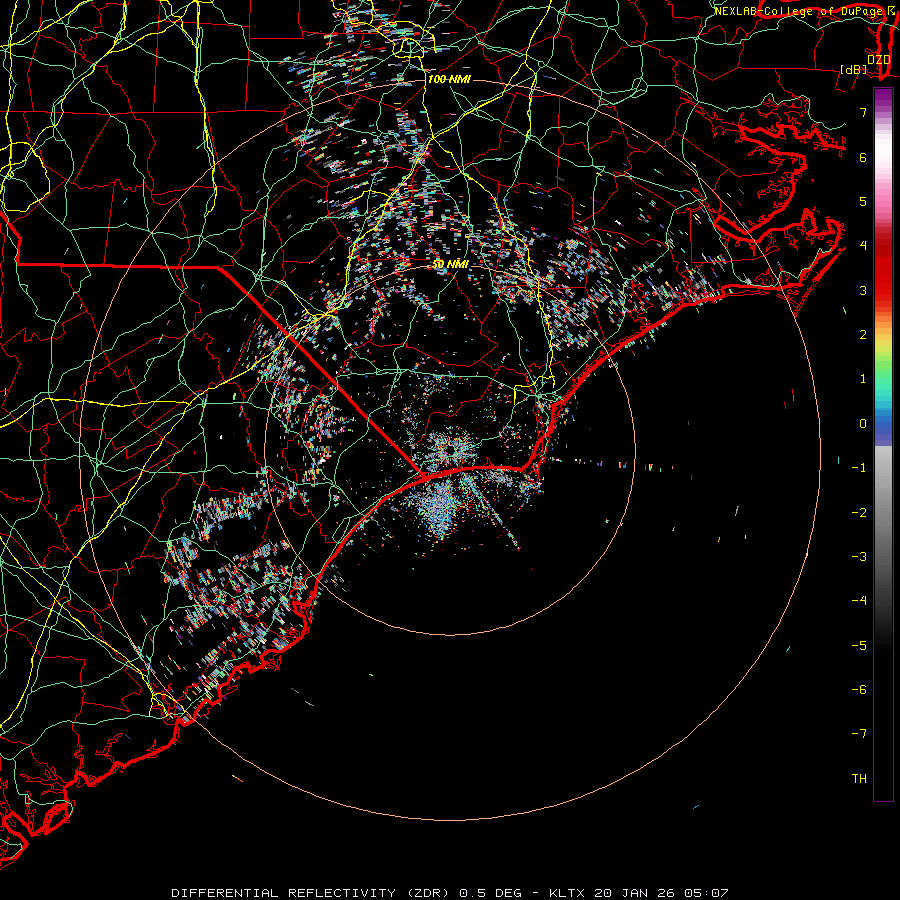Click the -2 value on the color scale
The height and width of the screenshot is (900, 900).
click(x=859, y=513)
